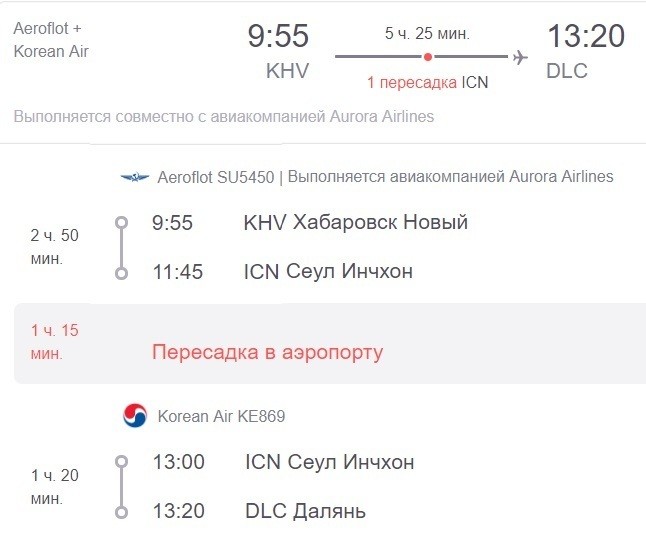This screenshot has height=536, width=646.
Task: Click the '1 пересадка ICN' stopover label
Action: [x=427, y=82]
